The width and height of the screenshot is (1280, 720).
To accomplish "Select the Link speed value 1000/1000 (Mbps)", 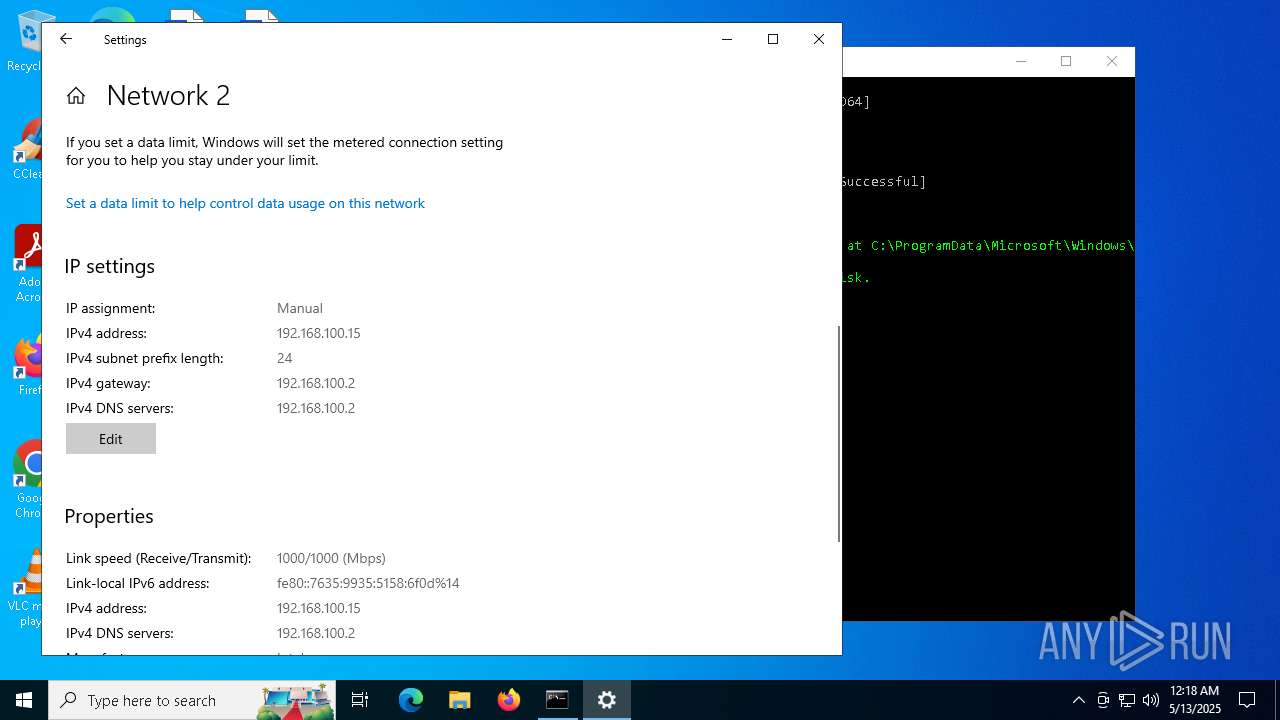I will coord(331,558).
